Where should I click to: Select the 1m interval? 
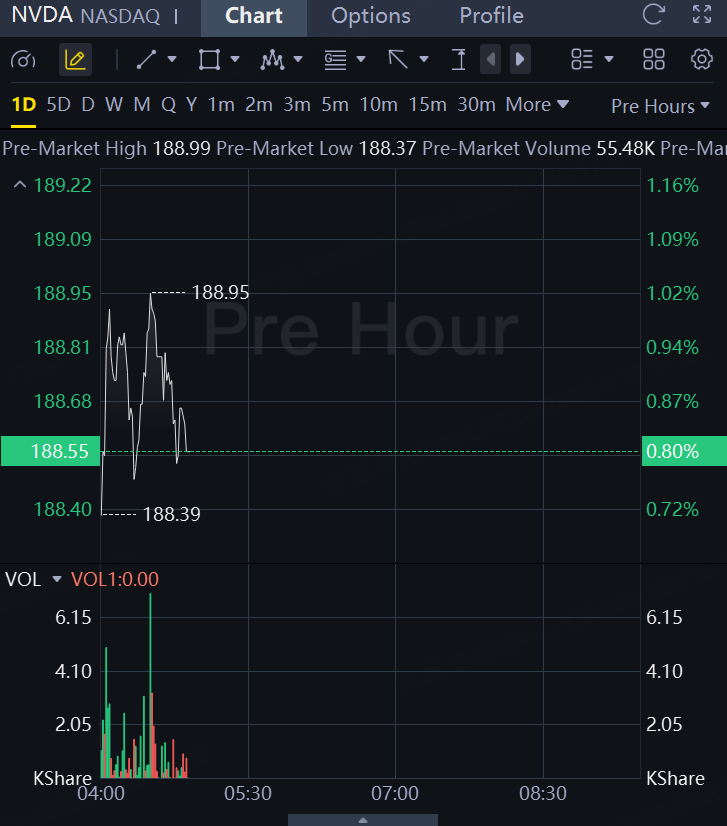[x=221, y=105]
